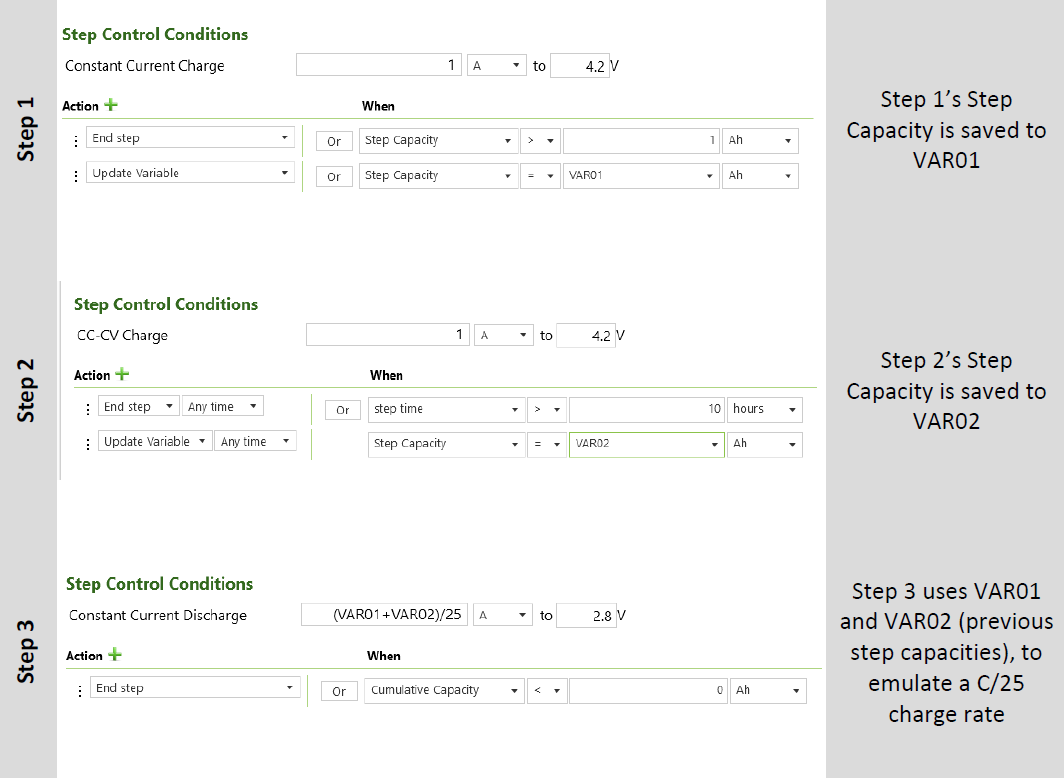Viewport: 1064px width, 778px height.
Task: Click the CC-CV Charge label
Action: [x=122, y=335]
